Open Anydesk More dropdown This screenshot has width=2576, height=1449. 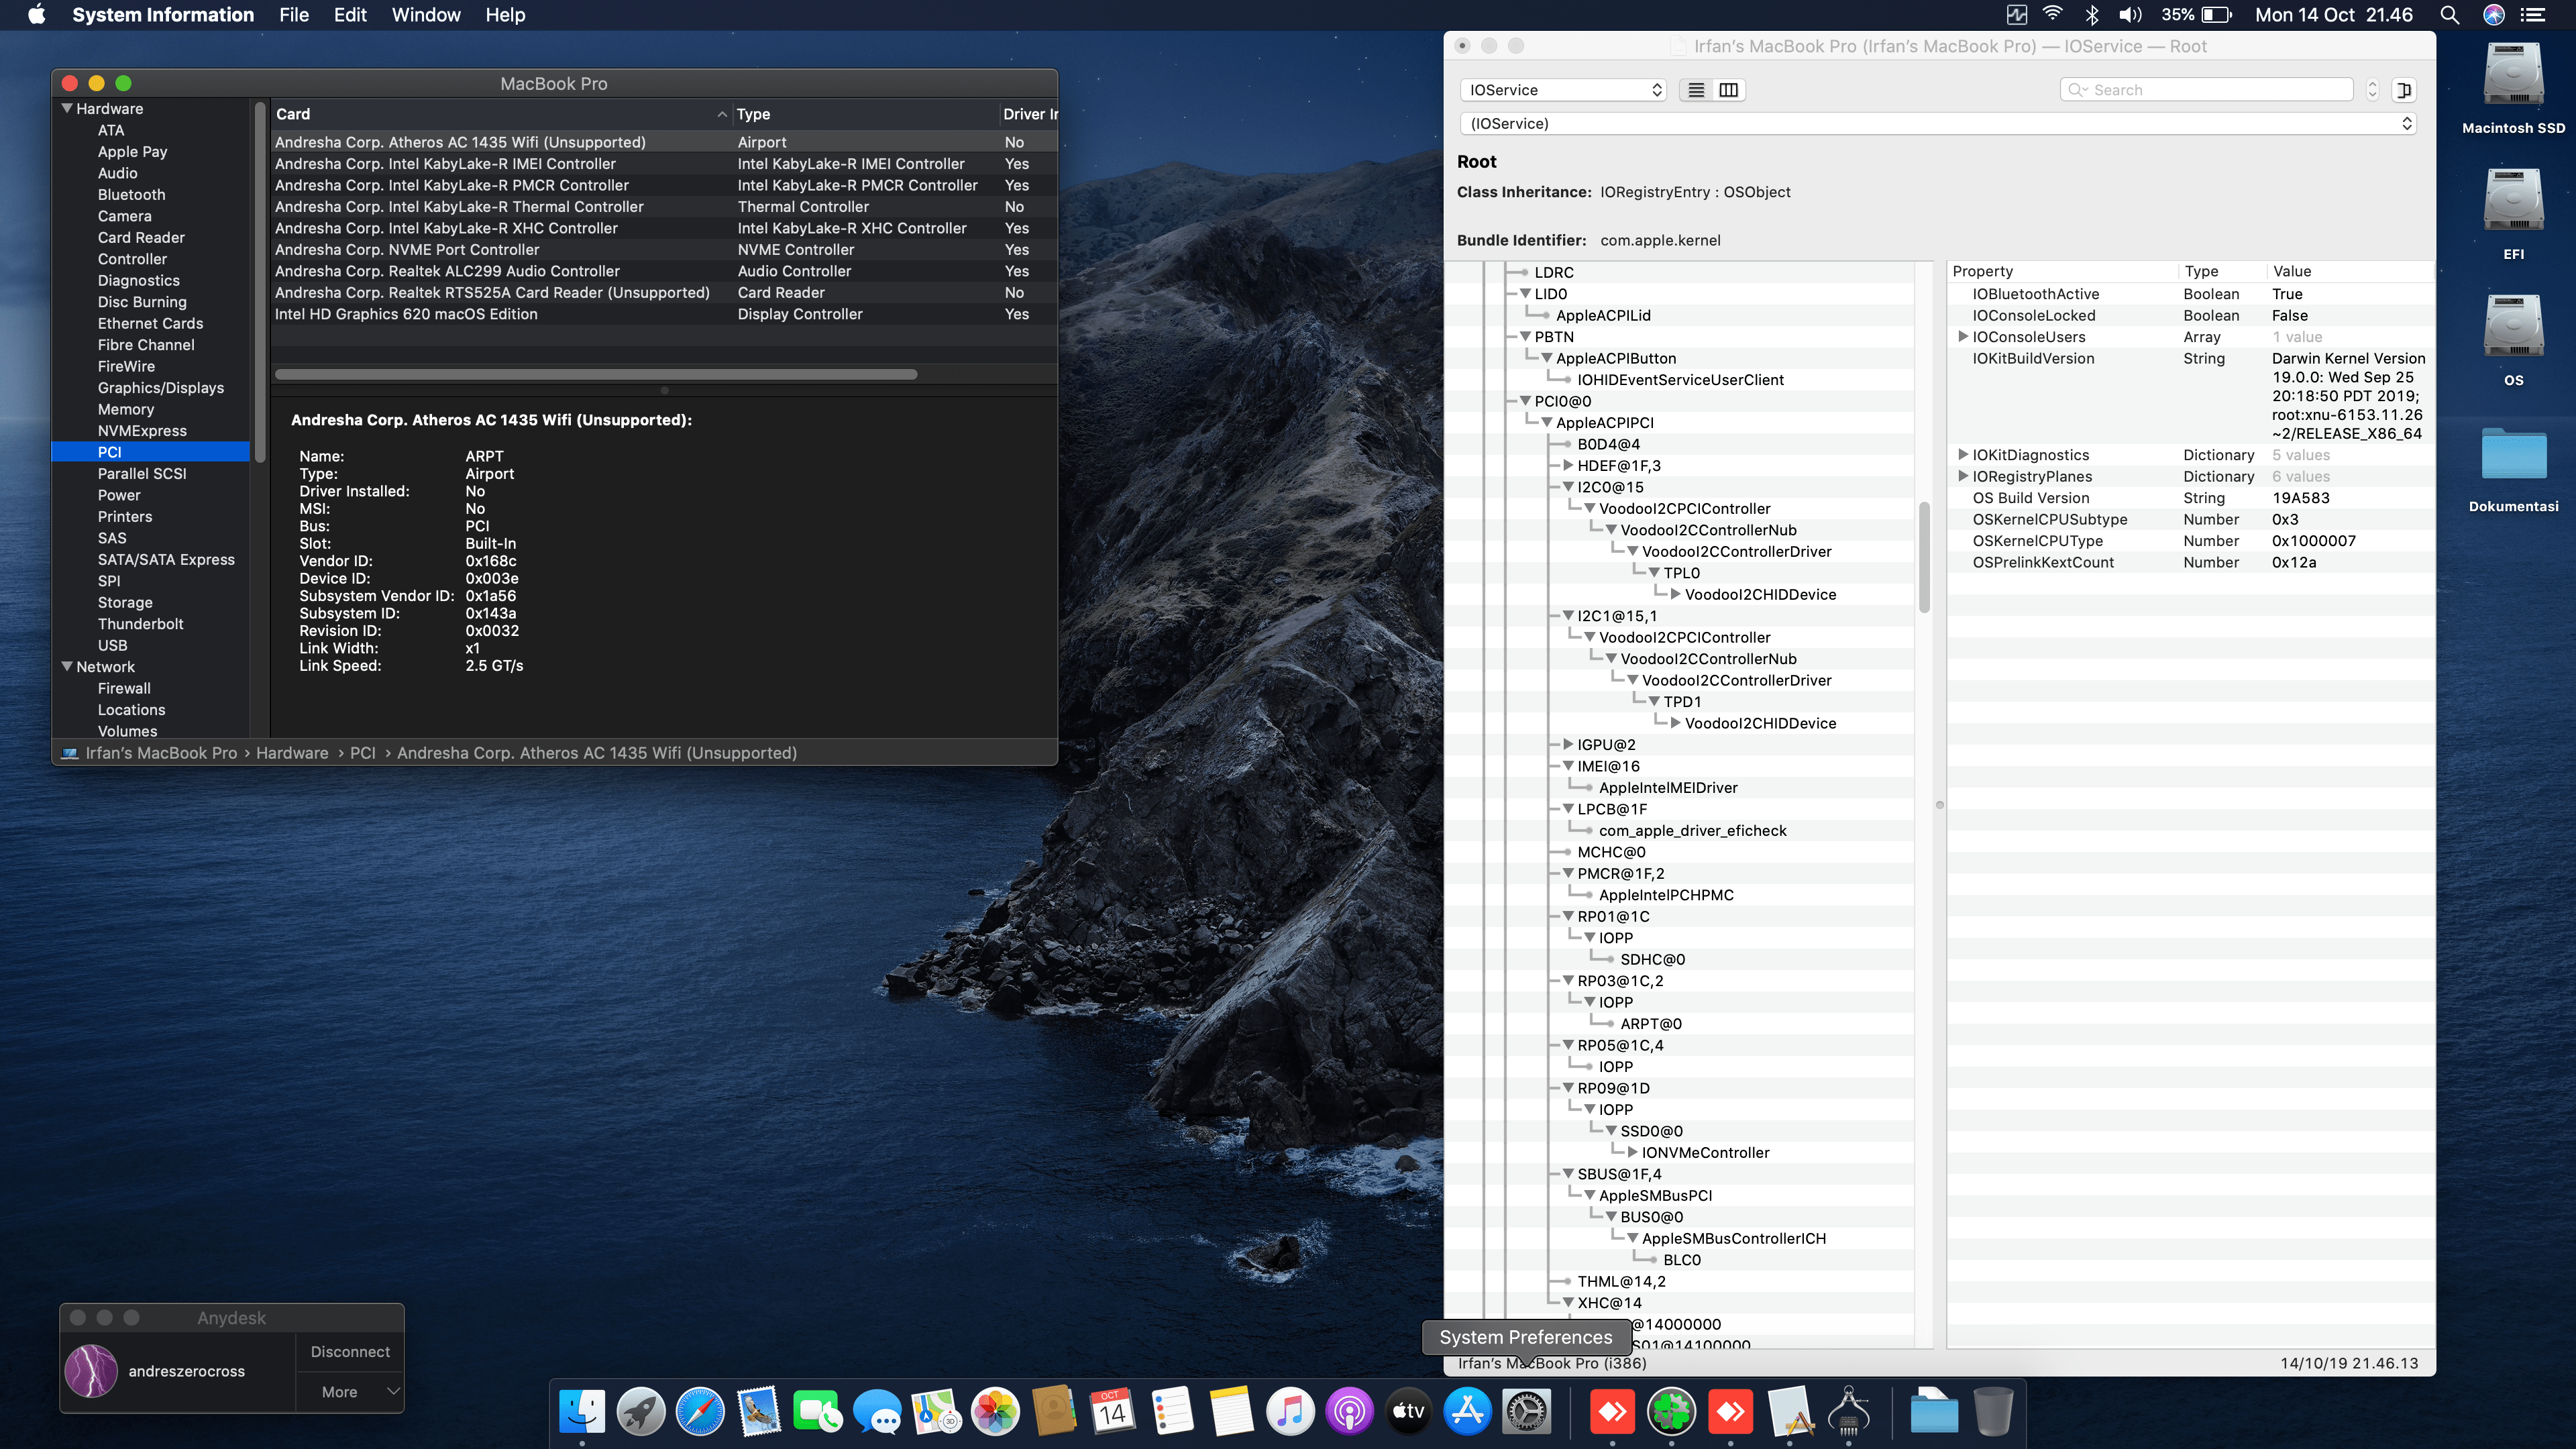[x=350, y=1391]
